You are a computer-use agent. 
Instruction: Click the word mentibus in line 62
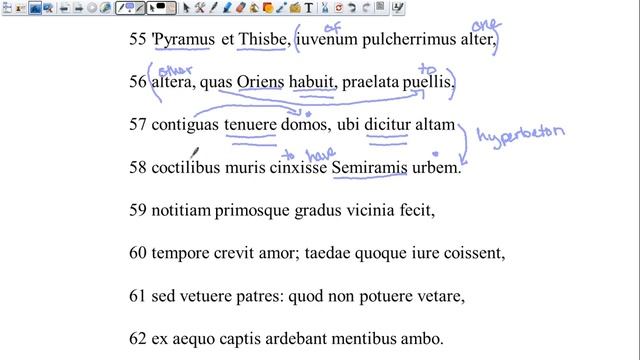pyautogui.click(x=364, y=338)
